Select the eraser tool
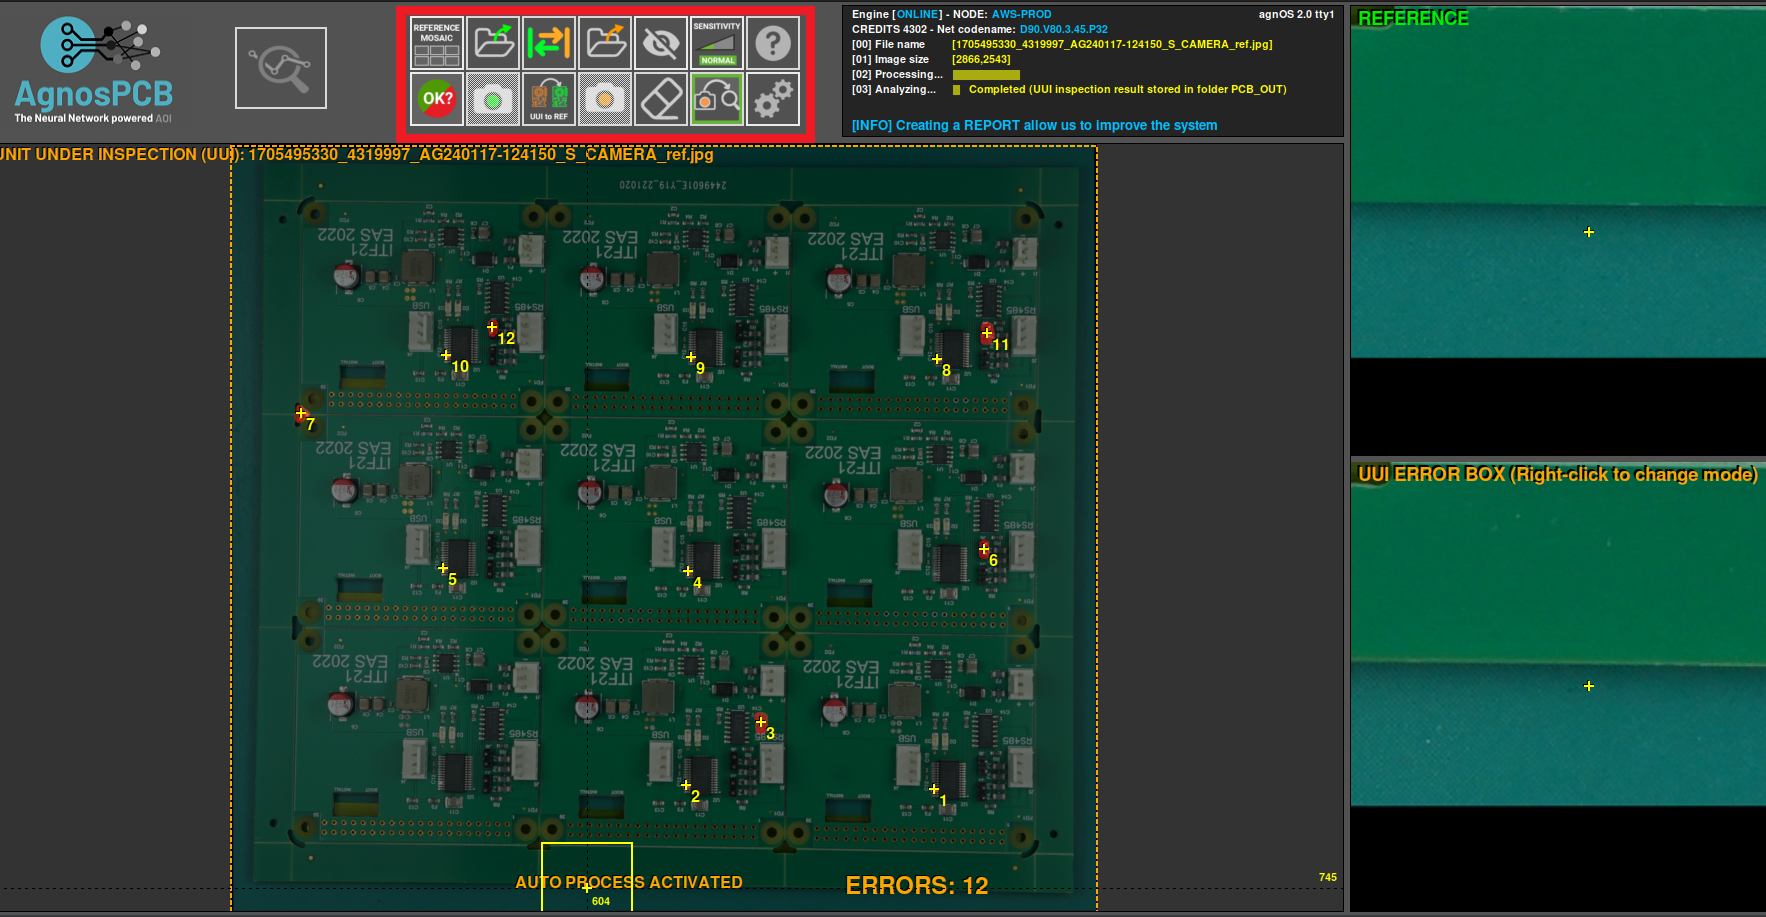1766x917 pixels. coord(661,100)
